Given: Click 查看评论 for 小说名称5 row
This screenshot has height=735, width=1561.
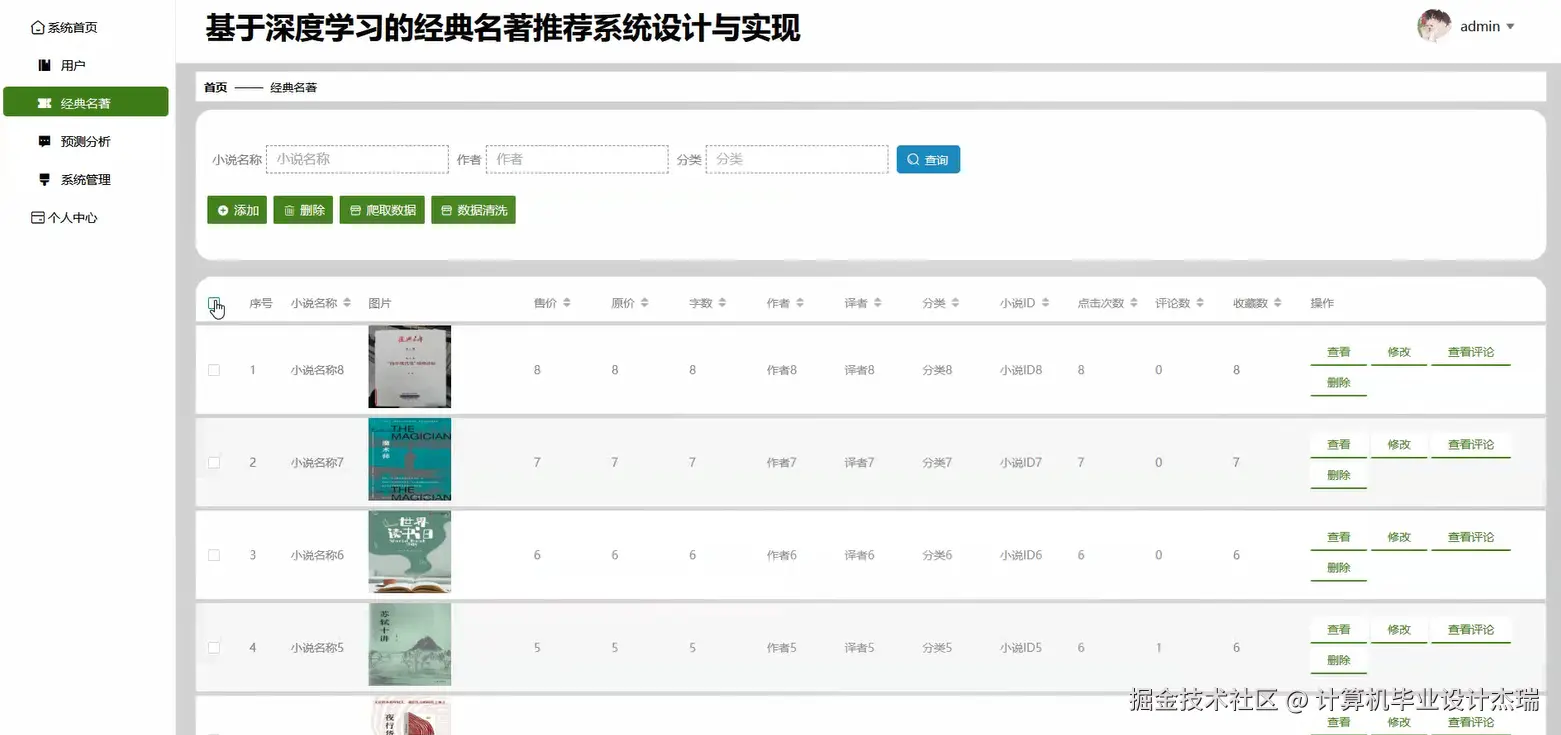Looking at the screenshot, I should pyautogui.click(x=1470, y=630).
